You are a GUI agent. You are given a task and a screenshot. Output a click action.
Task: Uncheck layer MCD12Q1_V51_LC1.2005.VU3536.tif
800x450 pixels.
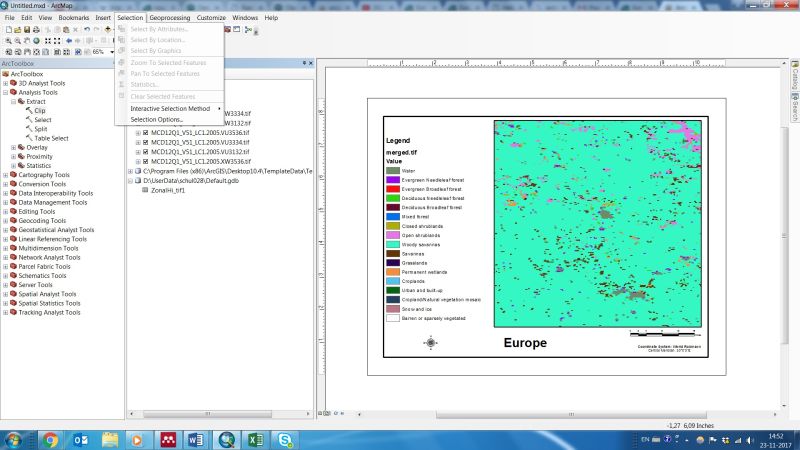(146, 133)
